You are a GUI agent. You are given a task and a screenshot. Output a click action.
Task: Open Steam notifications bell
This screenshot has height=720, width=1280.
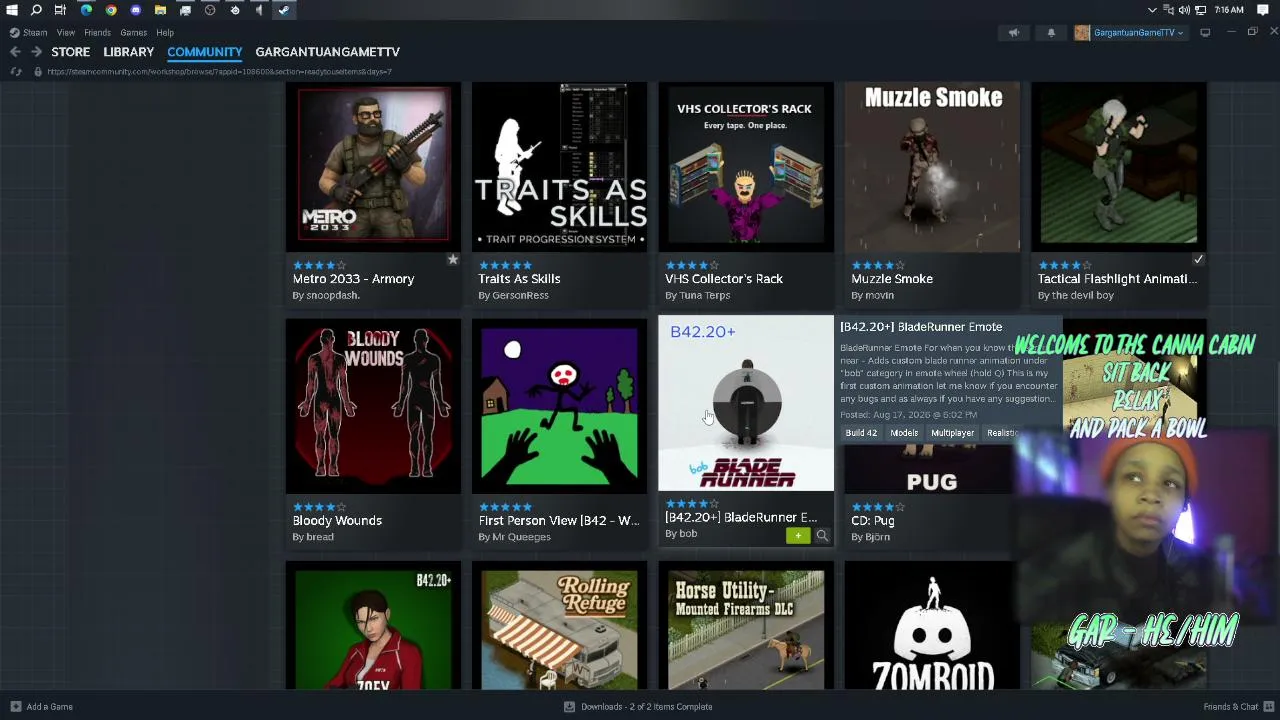pos(1051,33)
